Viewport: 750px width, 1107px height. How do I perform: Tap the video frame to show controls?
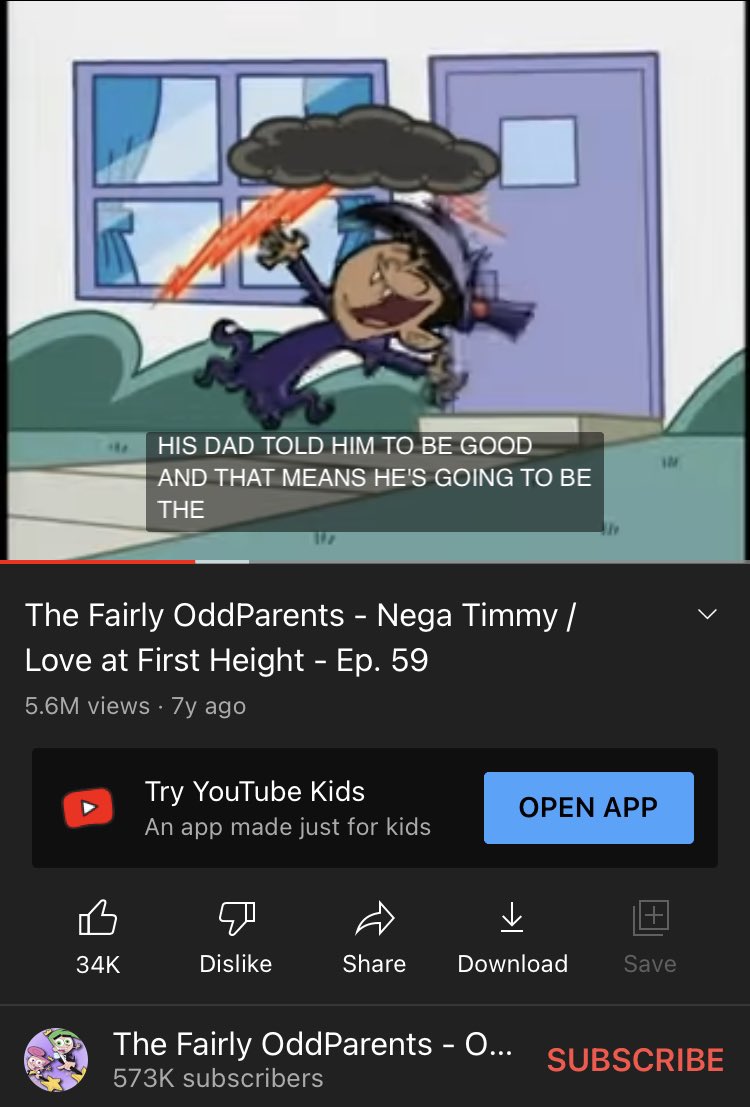tap(375, 280)
